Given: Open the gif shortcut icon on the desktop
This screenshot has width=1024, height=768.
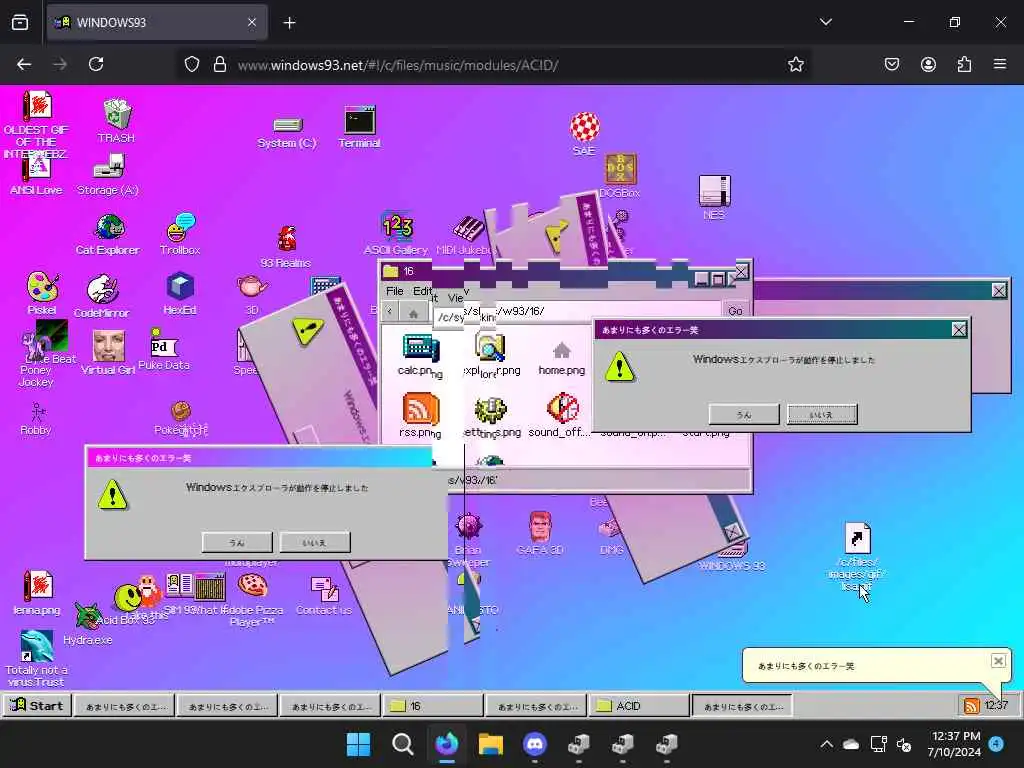Looking at the screenshot, I should [857, 556].
